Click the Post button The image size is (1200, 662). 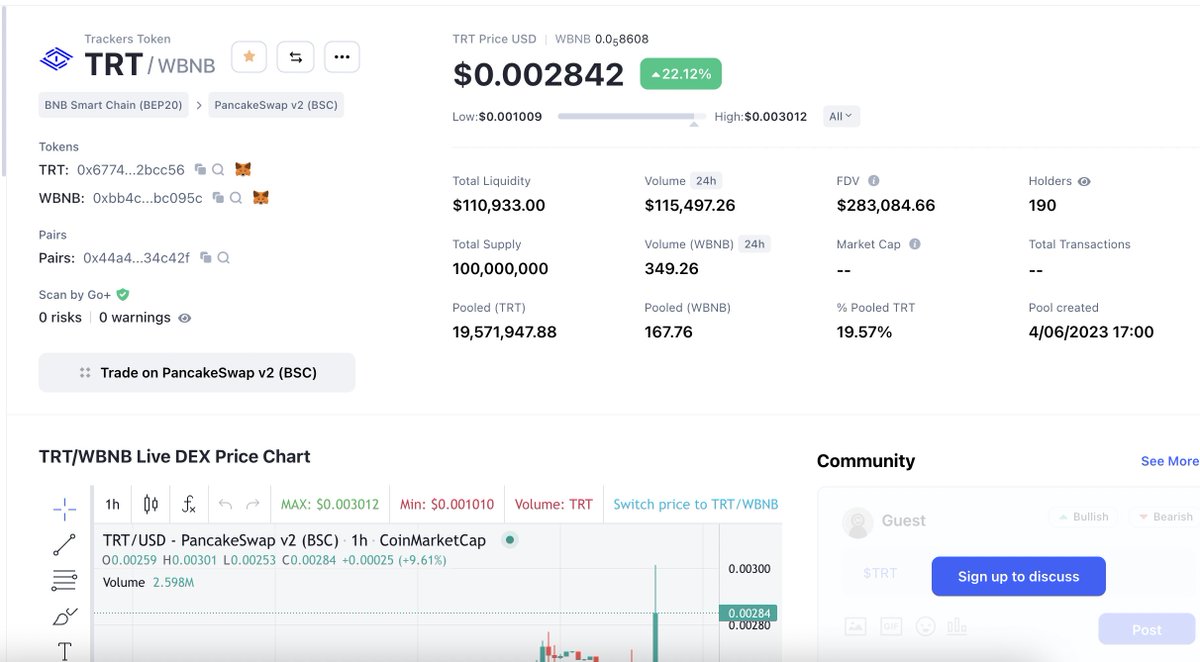[x=1147, y=630]
